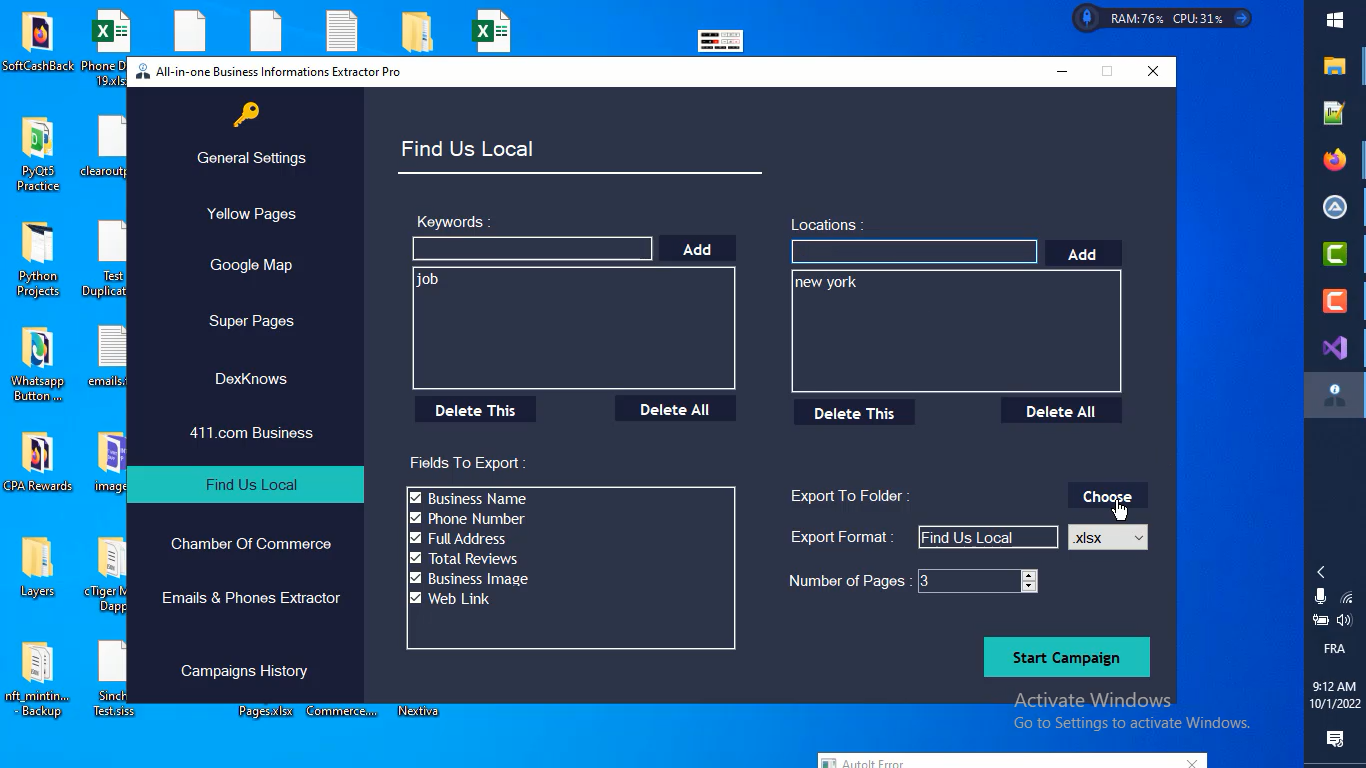Open Notepad++ from the taskbar
1366x768 pixels.
point(1335,113)
